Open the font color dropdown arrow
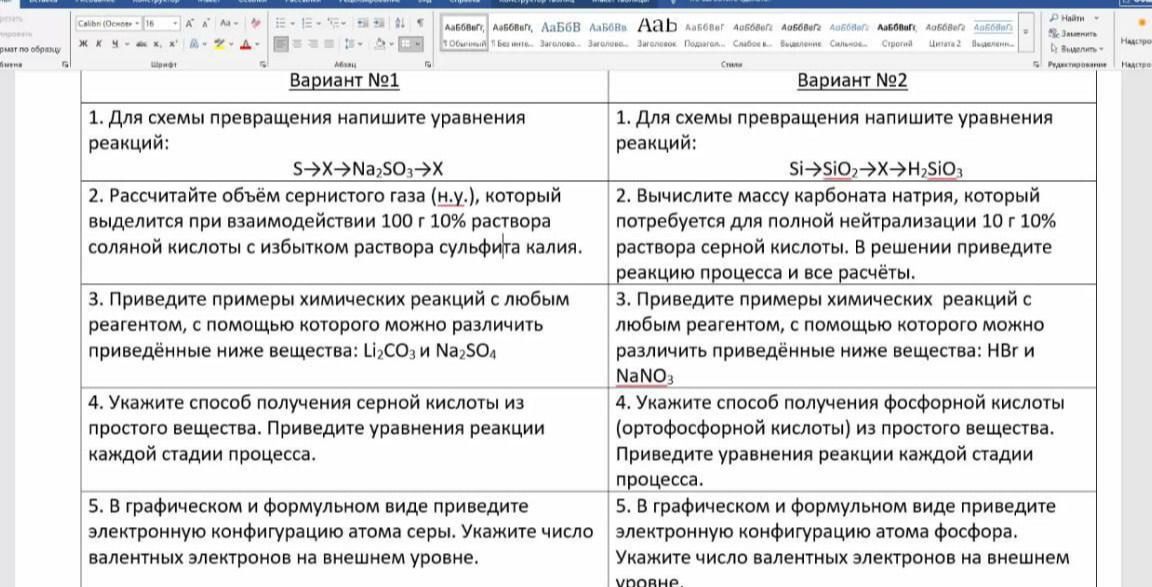 point(257,44)
